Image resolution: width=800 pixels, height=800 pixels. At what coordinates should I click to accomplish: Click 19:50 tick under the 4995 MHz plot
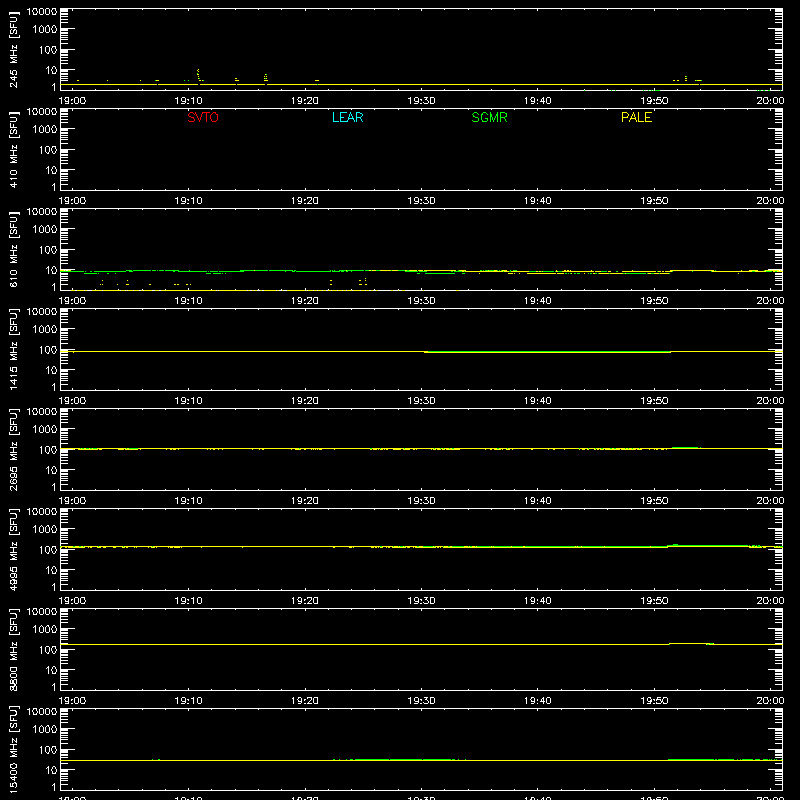(654, 601)
